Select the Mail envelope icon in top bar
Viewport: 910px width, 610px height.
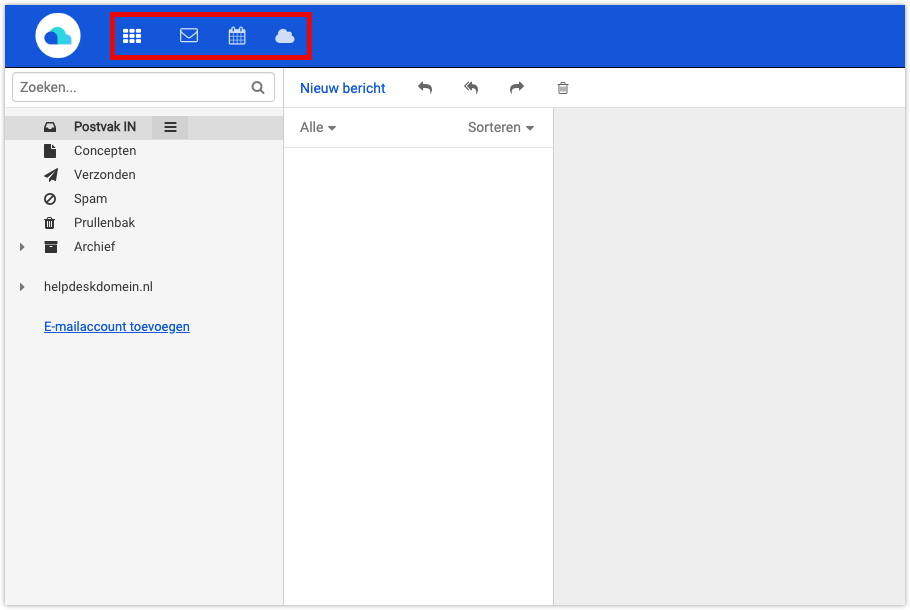point(189,35)
